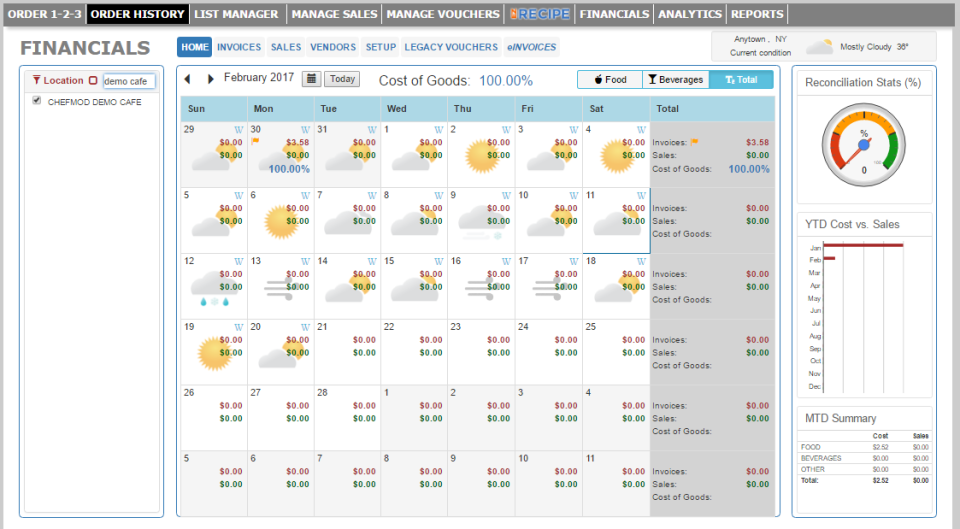The width and height of the screenshot is (960, 529).
Task: Toggle the red Location select-all box
Action: click(x=93, y=80)
